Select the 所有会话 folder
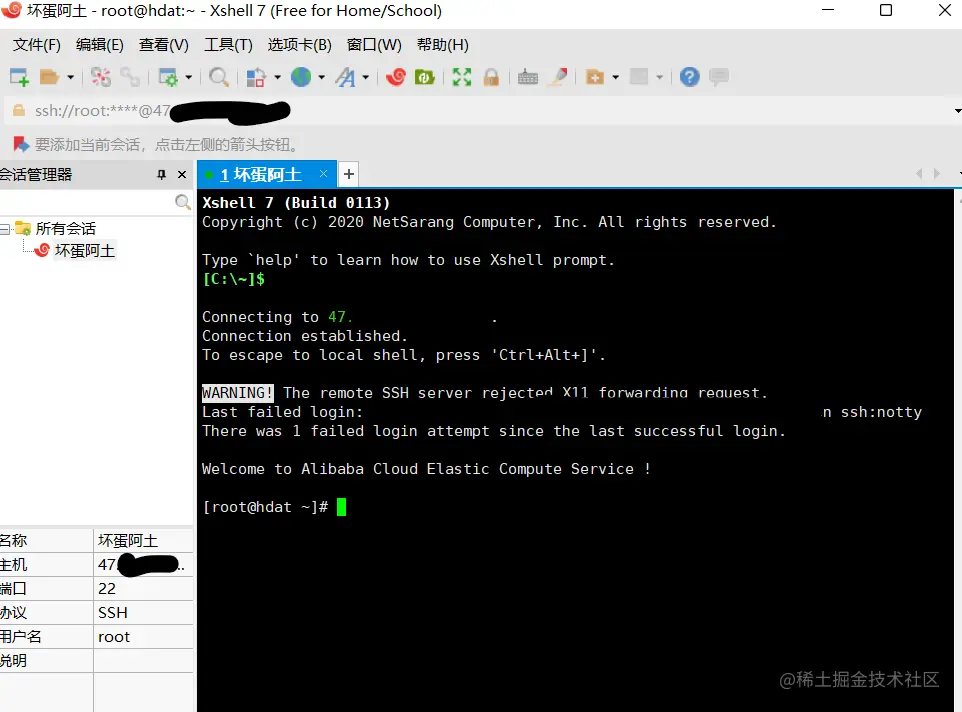This screenshot has height=712, width=962. click(66, 229)
